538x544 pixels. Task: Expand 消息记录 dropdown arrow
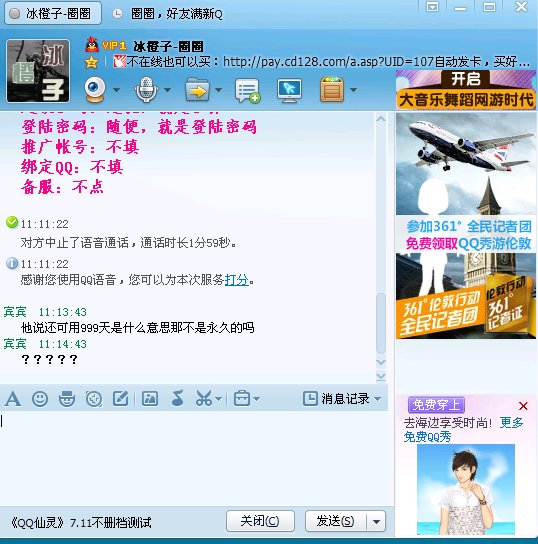pos(378,399)
